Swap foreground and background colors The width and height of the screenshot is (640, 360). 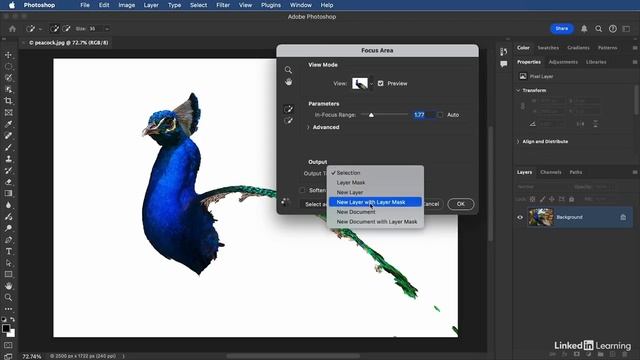[x=13, y=320]
